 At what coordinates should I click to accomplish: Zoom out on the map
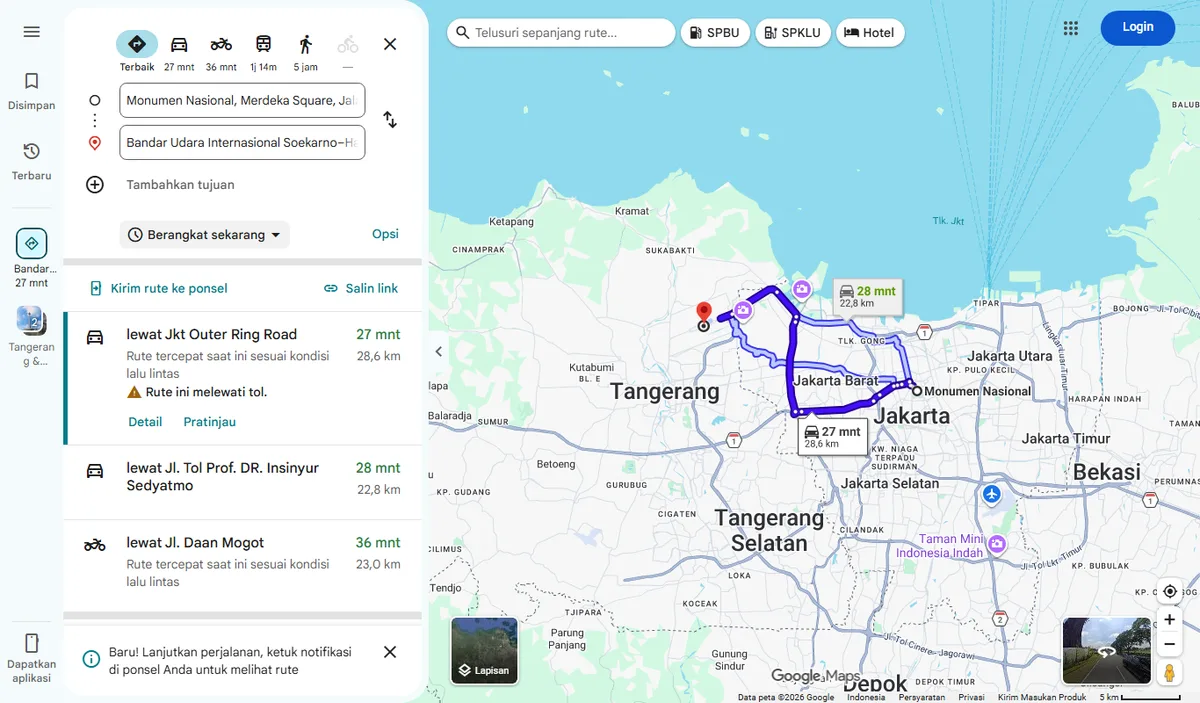click(1169, 644)
